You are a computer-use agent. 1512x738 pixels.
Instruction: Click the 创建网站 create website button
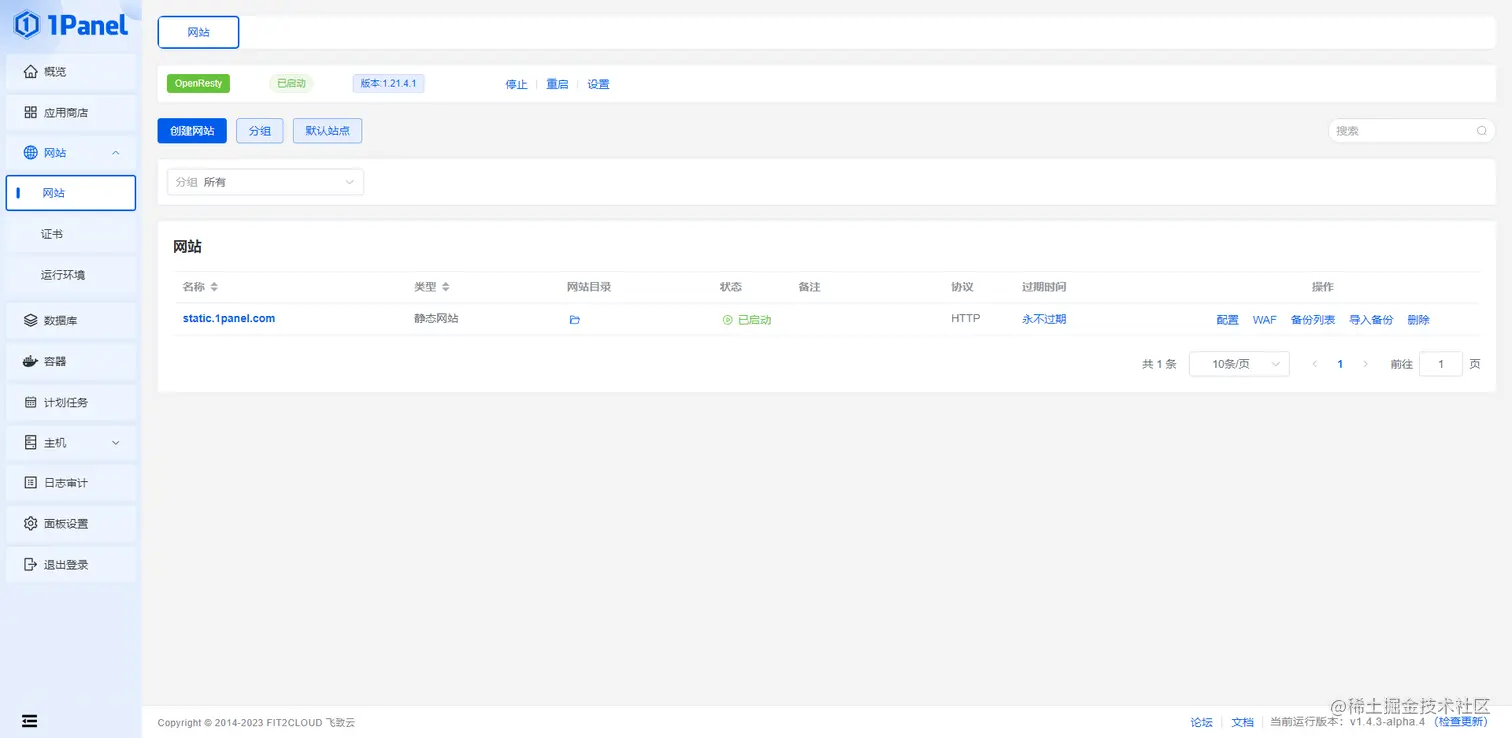coord(192,131)
